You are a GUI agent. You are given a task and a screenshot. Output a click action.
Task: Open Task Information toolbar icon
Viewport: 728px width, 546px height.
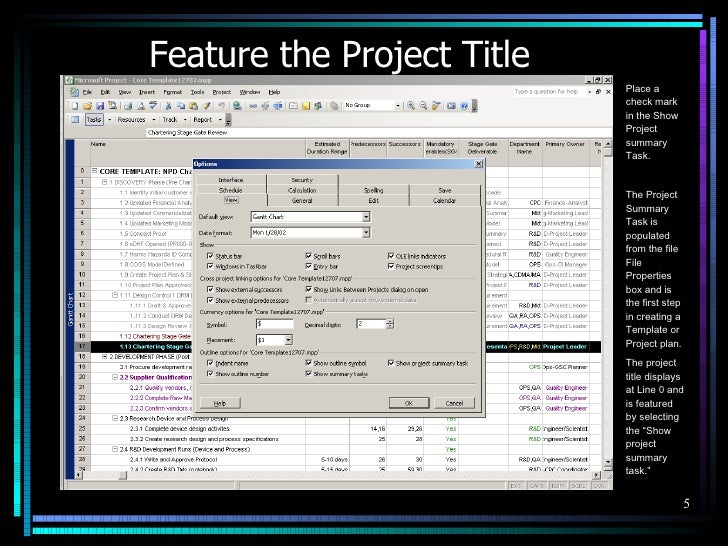pos(293,106)
